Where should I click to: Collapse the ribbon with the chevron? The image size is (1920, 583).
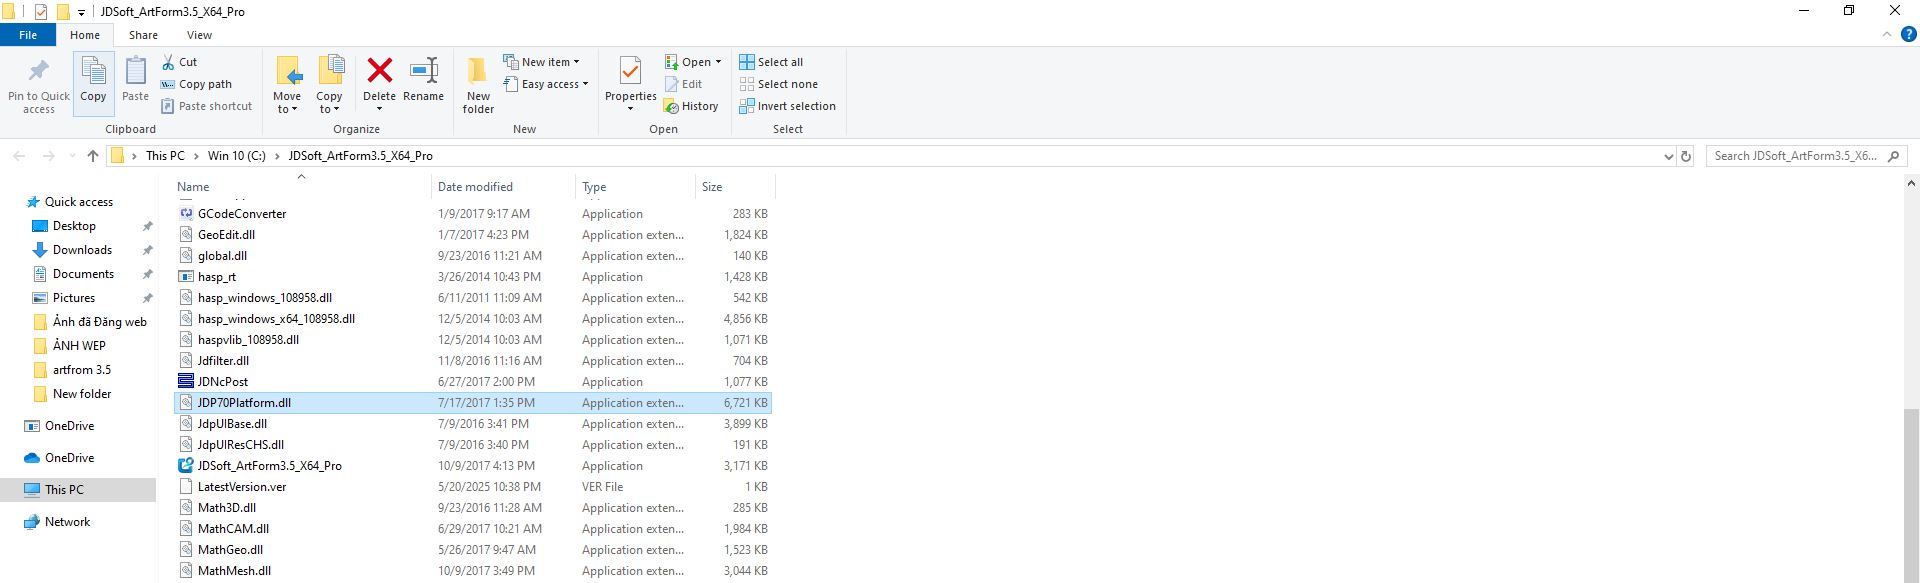tap(1887, 35)
